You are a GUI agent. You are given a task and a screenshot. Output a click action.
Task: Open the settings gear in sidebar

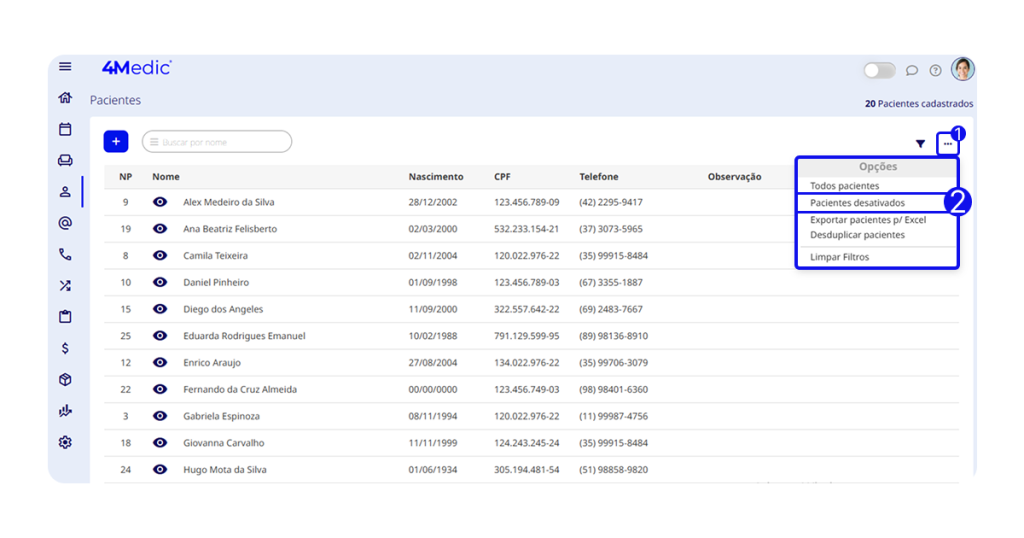coord(65,442)
